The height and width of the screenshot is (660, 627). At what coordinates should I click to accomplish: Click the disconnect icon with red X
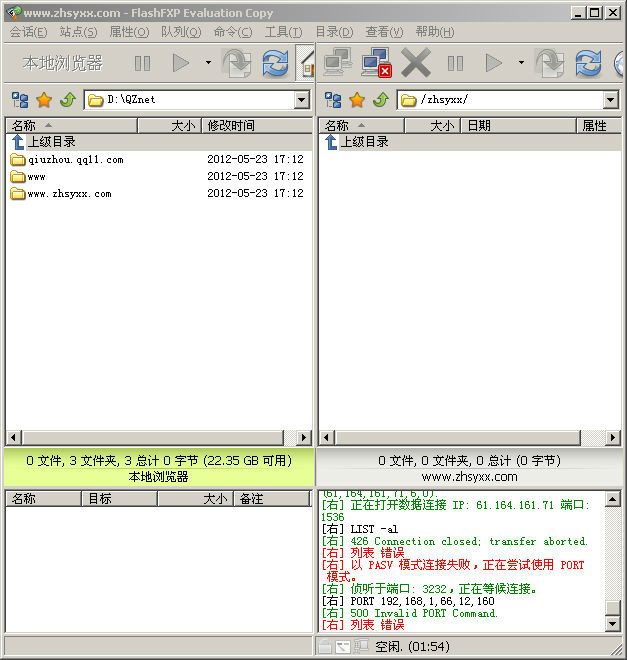point(376,63)
